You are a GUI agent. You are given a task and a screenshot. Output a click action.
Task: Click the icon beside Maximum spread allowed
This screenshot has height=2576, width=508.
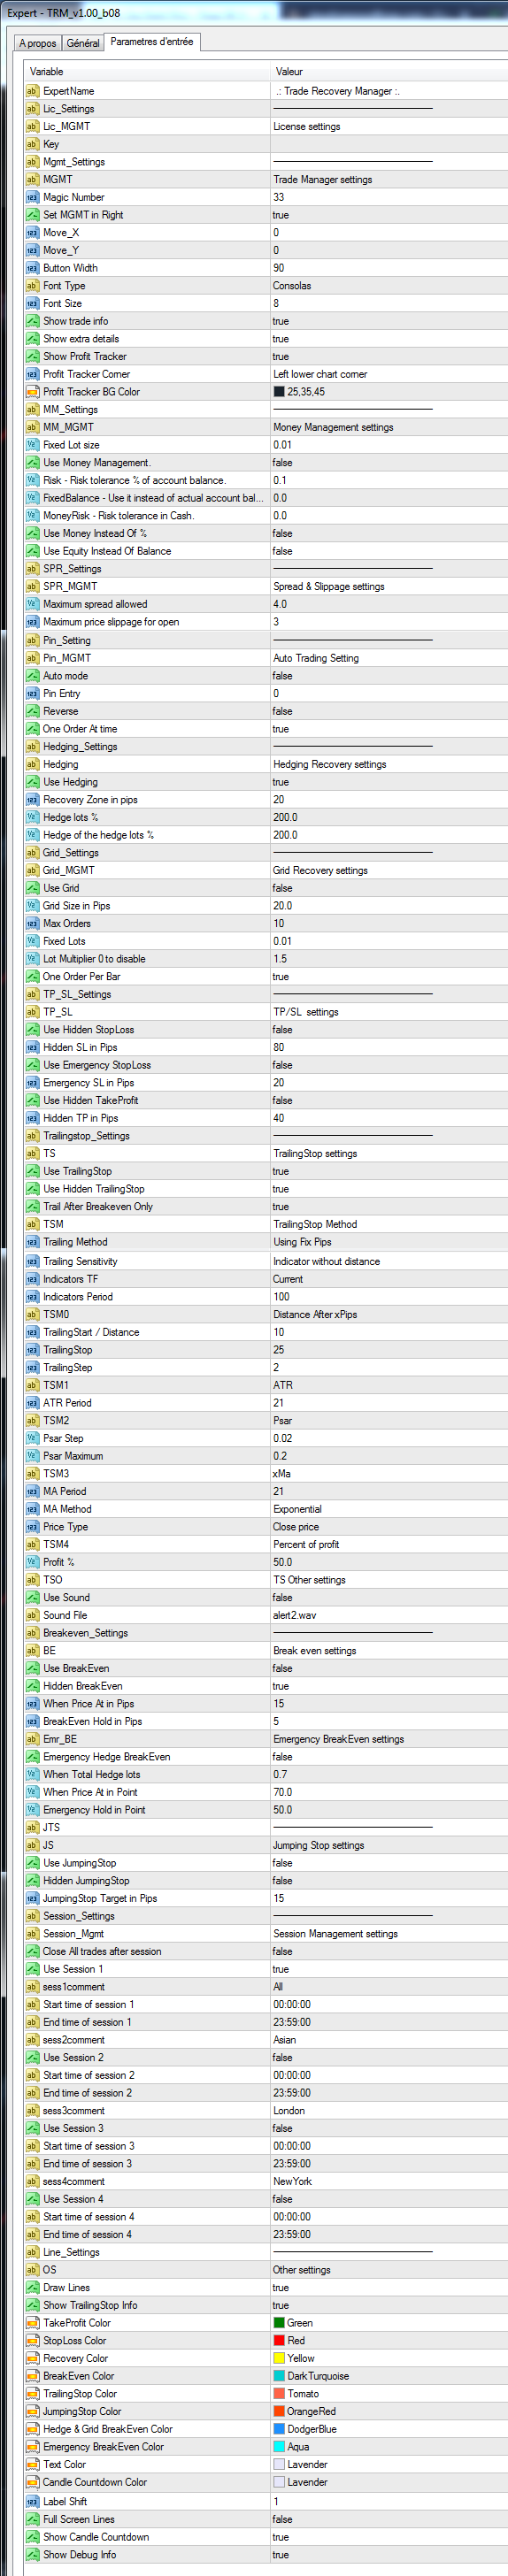[x=32, y=604]
